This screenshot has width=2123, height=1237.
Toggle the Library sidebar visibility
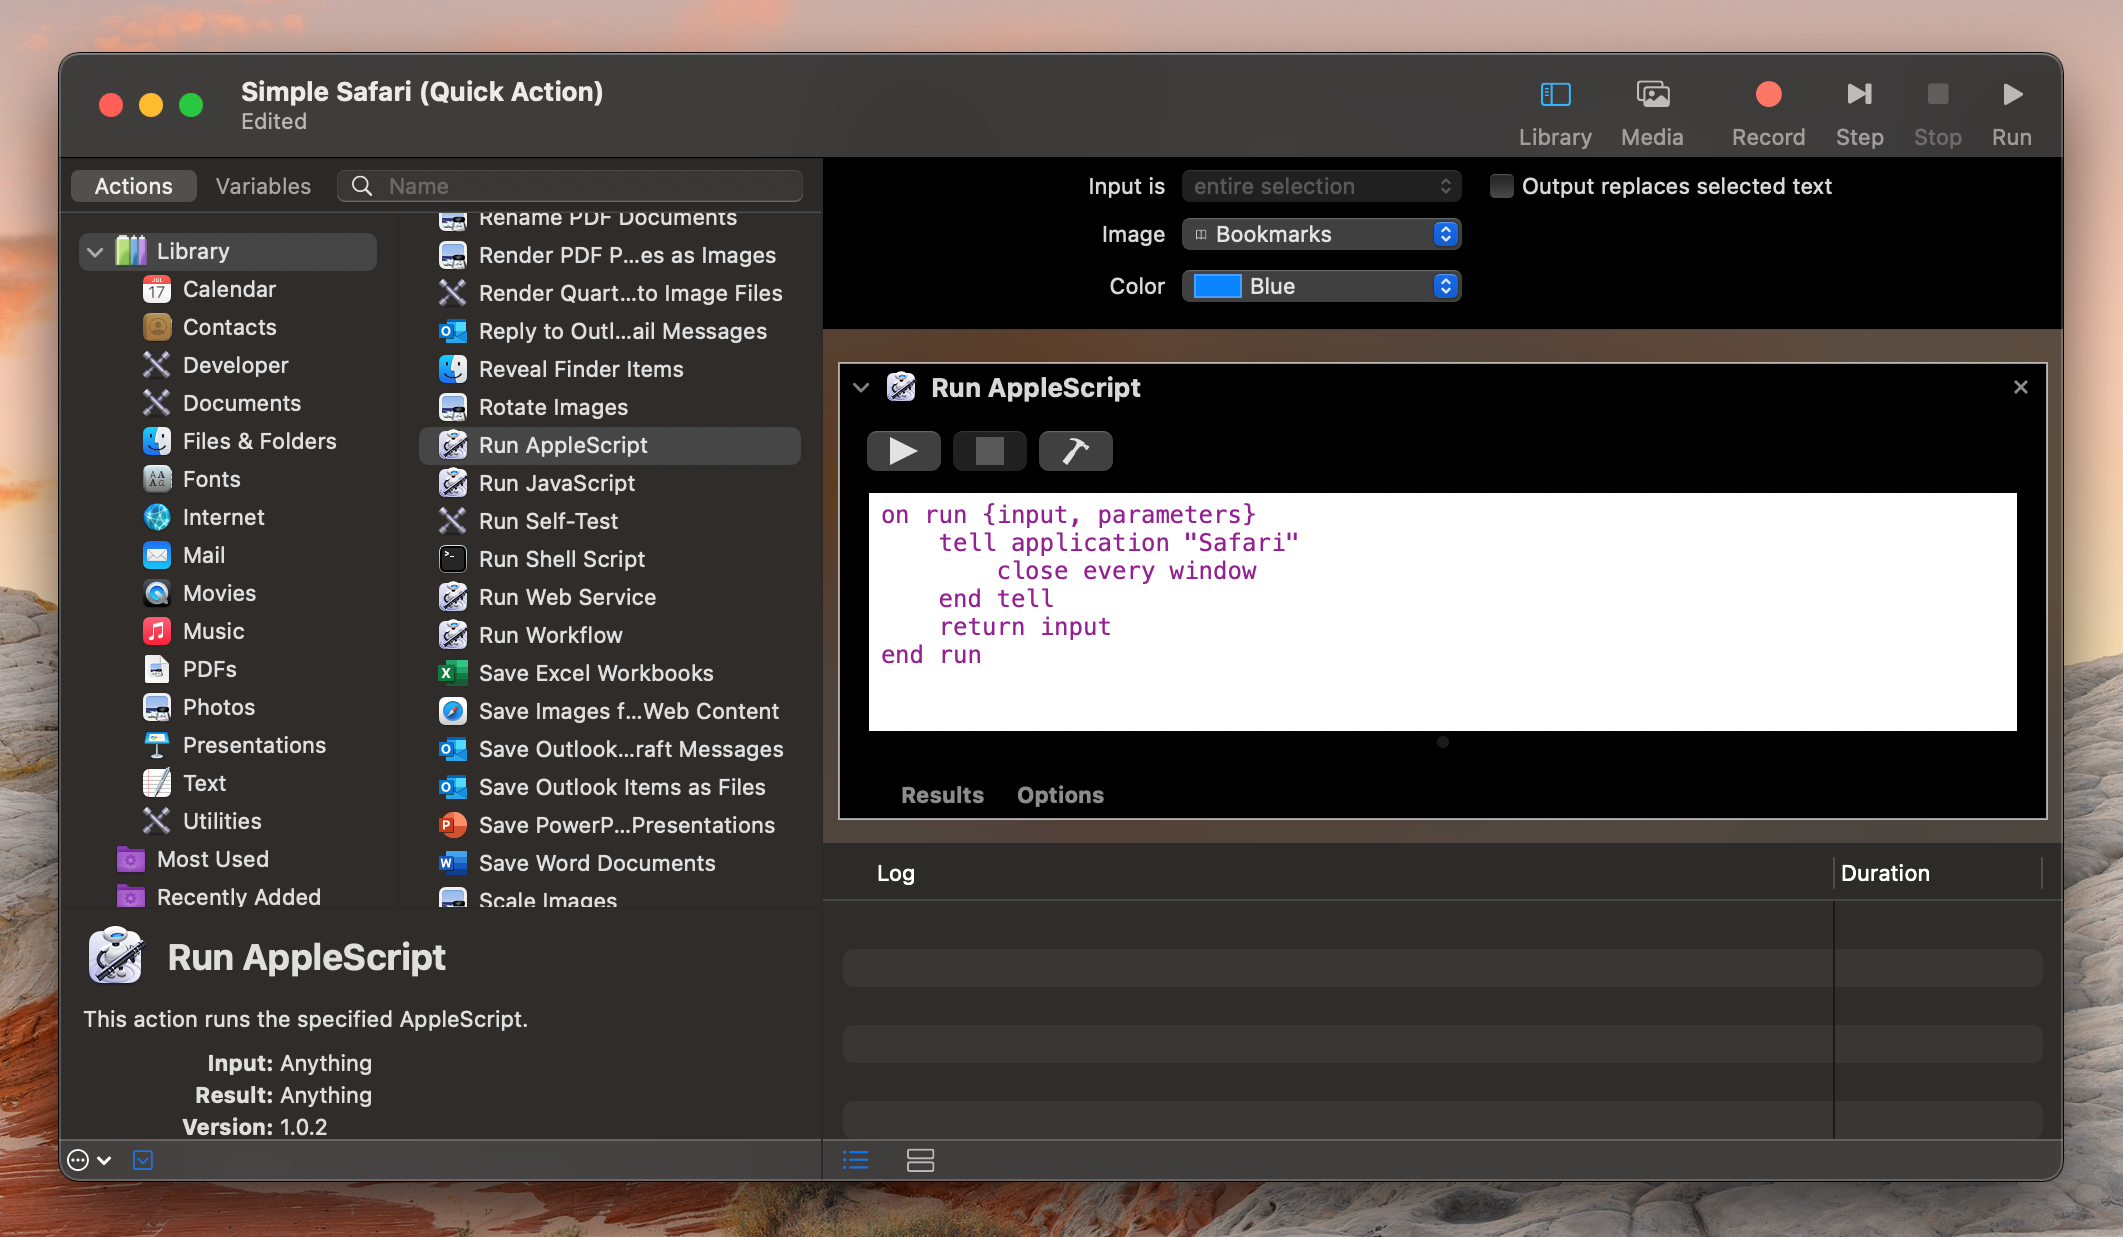pyautogui.click(x=1553, y=95)
